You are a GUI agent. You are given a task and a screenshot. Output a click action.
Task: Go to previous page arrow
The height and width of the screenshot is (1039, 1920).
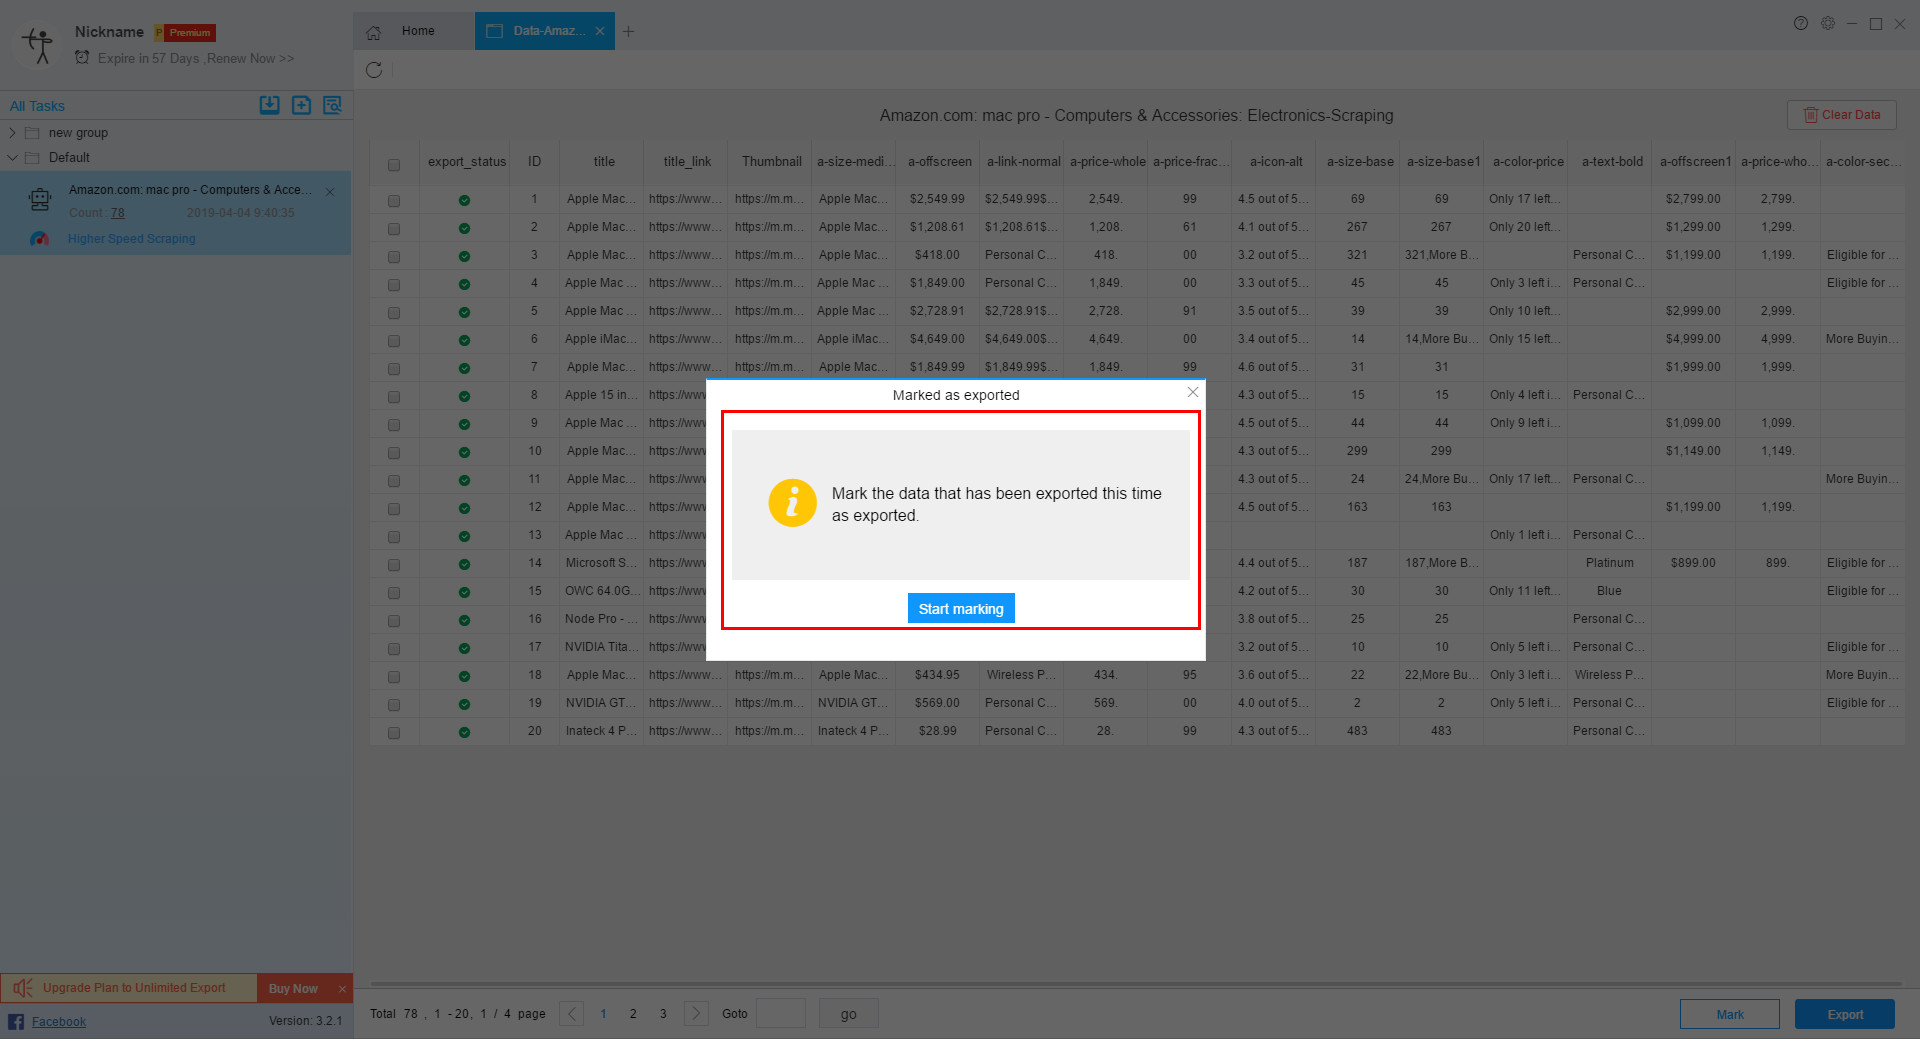(x=572, y=1013)
